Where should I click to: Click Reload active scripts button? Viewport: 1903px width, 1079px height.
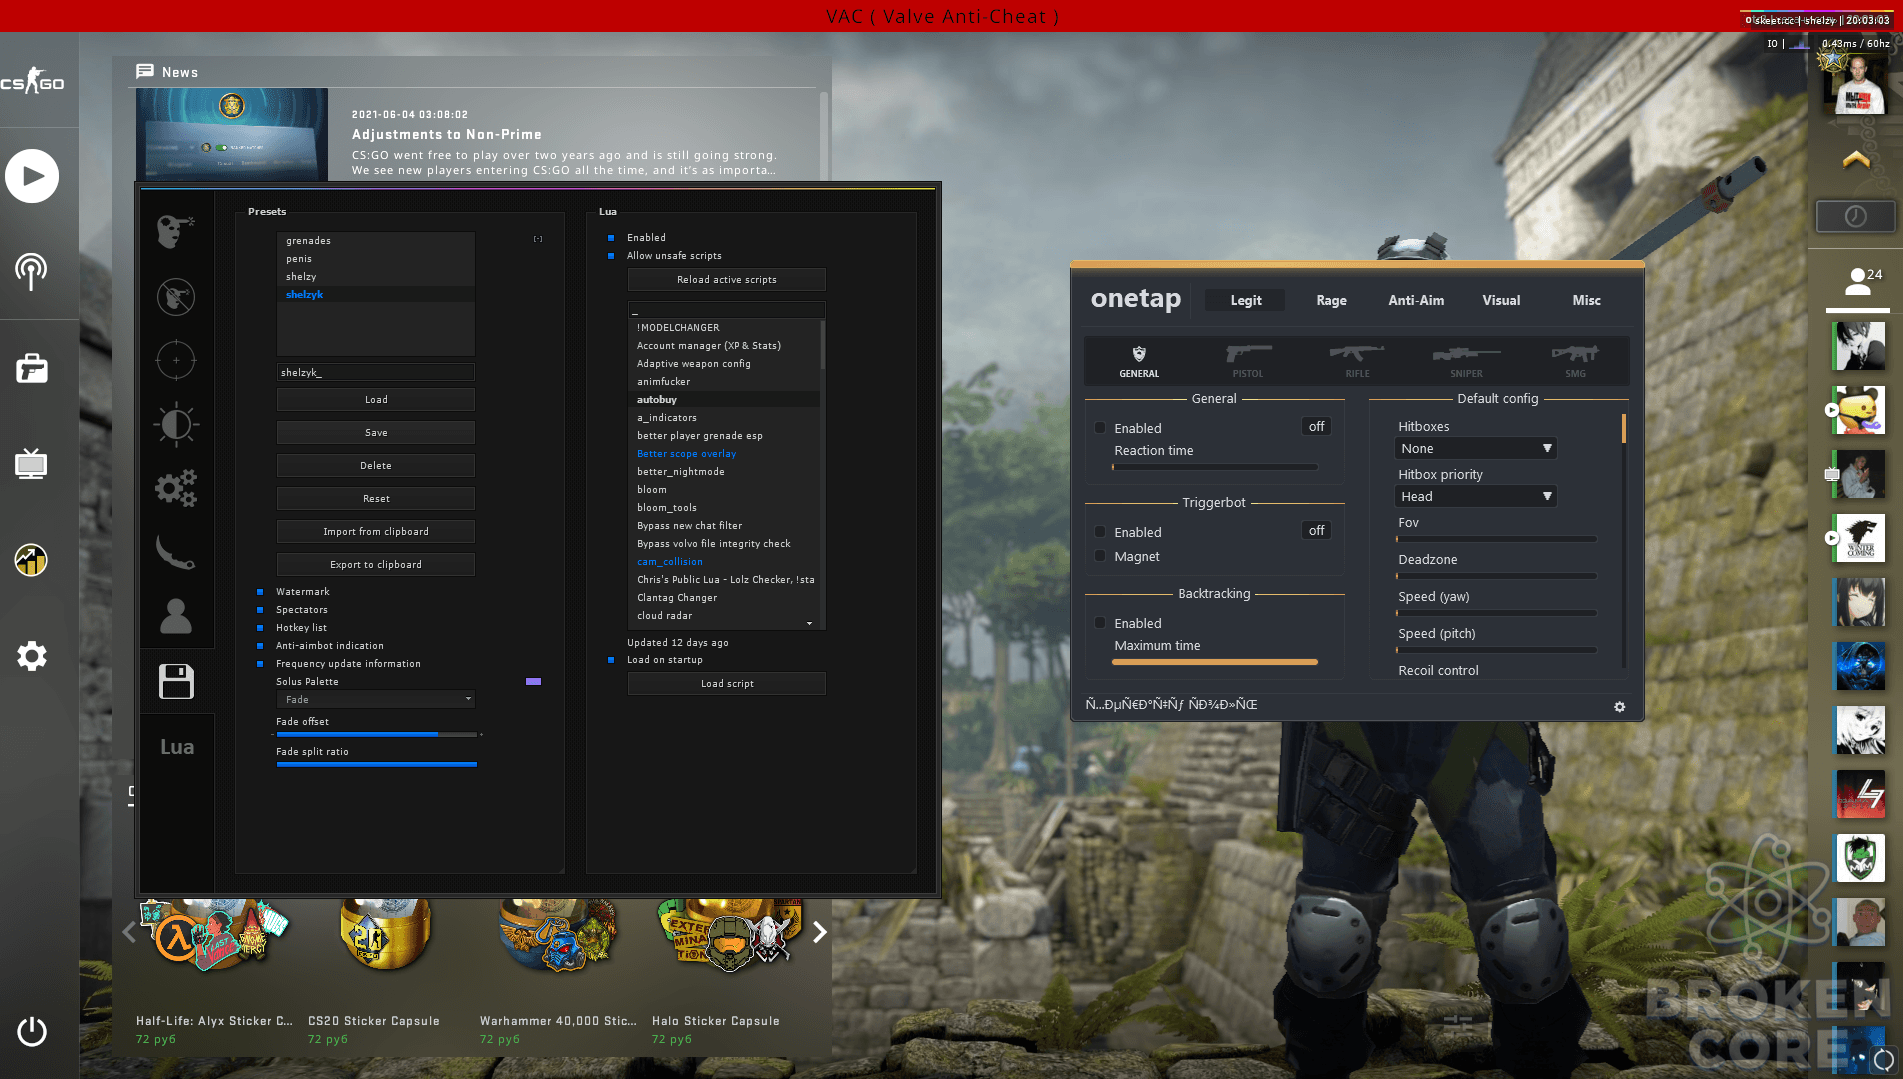coord(727,280)
